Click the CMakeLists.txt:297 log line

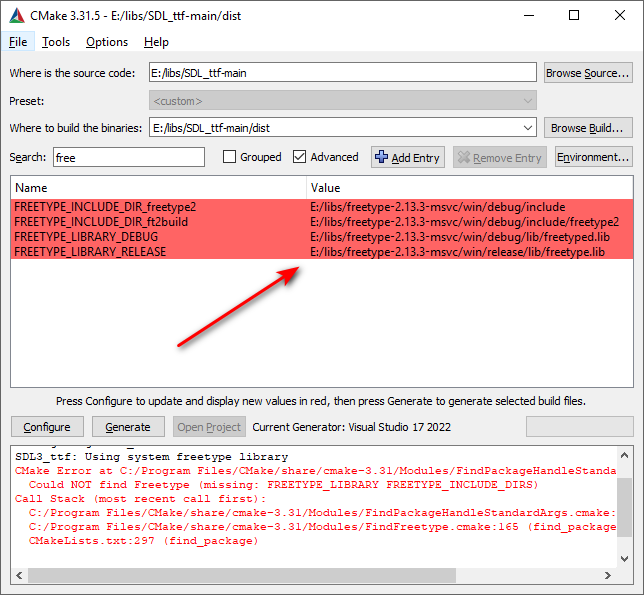[x=143, y=541]
